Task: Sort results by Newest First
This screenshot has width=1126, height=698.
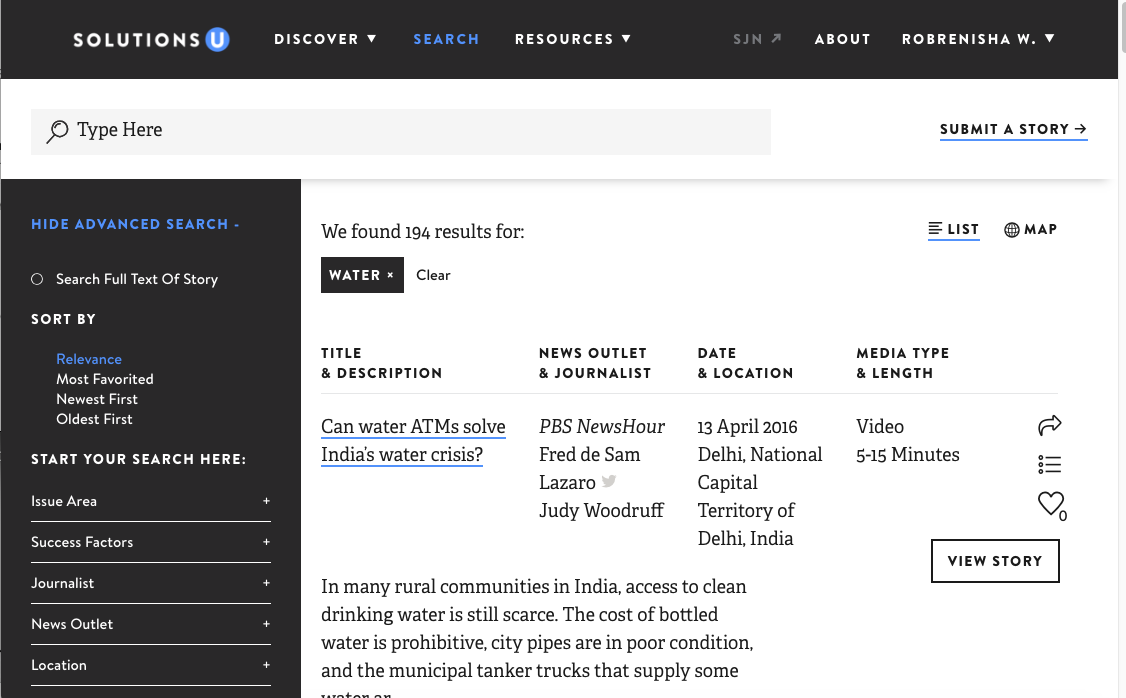Action: [97, 399]
